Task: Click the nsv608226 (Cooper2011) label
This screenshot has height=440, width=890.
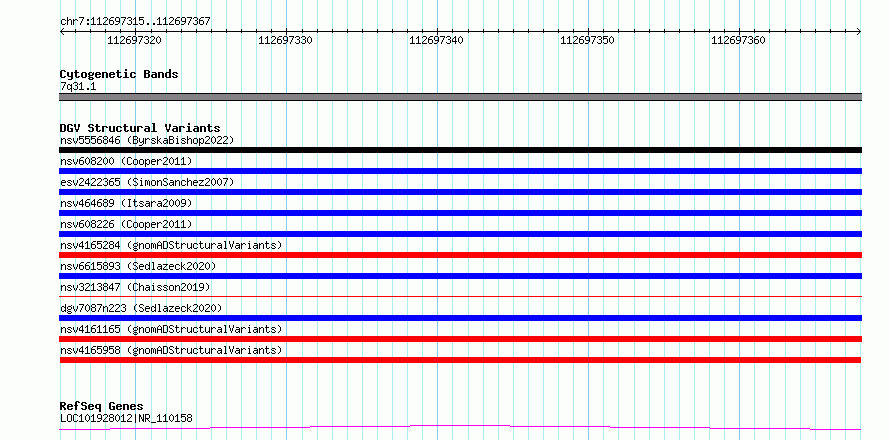Action: coord(126,224)
